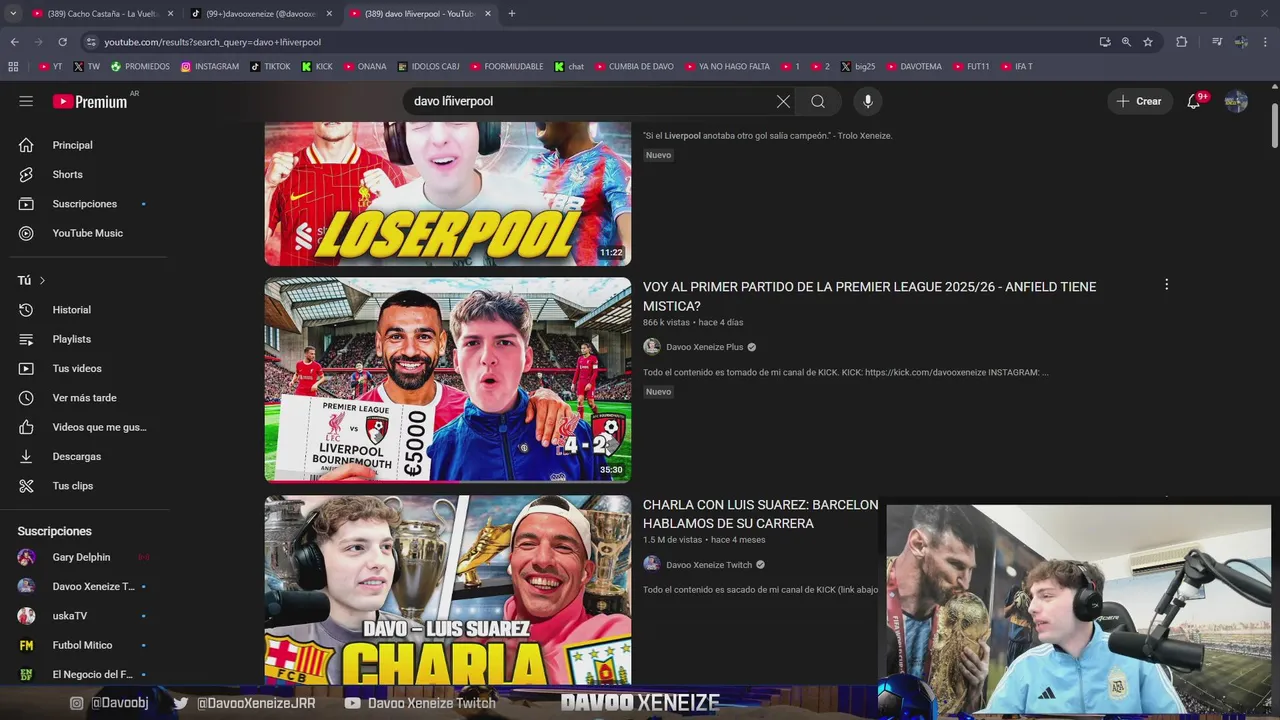Open Suscripciones in the sidebar

click(84, 204)
